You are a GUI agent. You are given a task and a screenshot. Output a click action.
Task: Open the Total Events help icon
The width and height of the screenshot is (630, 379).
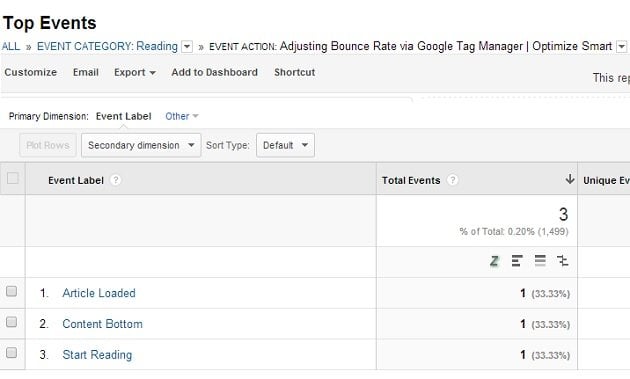[x=452, y=180]
